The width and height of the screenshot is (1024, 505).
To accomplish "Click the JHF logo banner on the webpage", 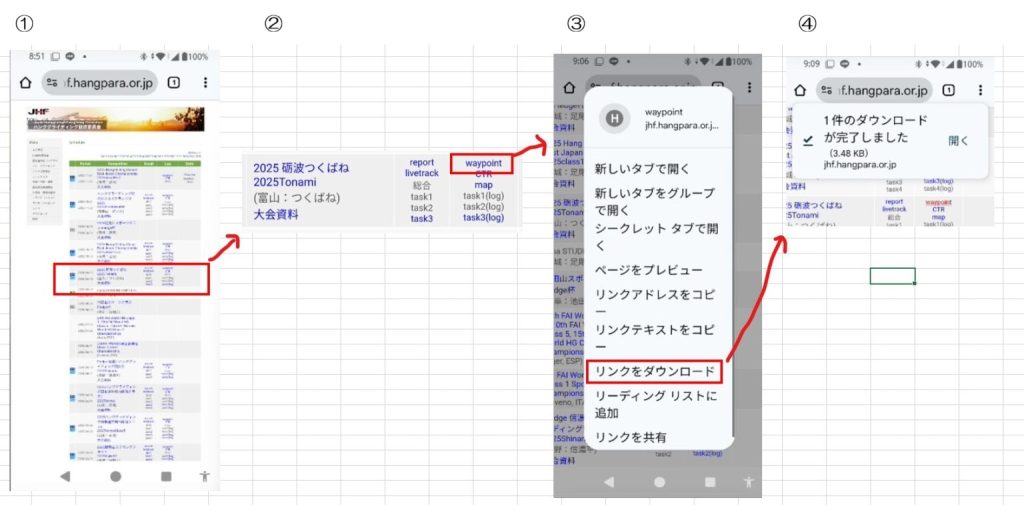I will tap(115, 119).
